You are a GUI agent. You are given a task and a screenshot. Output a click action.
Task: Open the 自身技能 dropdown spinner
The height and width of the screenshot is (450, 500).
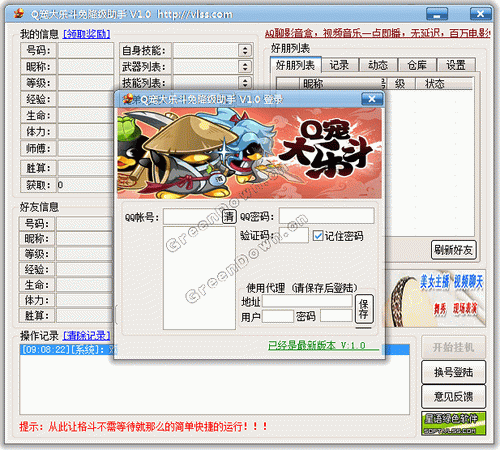tap(245, 51)
